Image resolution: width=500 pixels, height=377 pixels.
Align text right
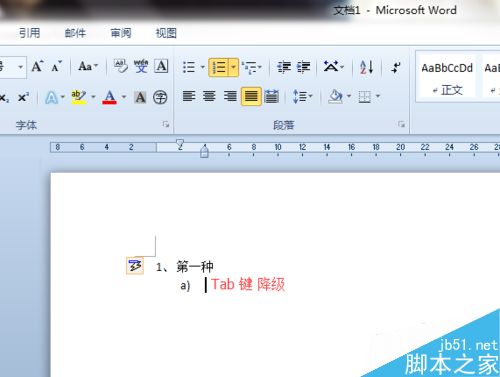230,96
